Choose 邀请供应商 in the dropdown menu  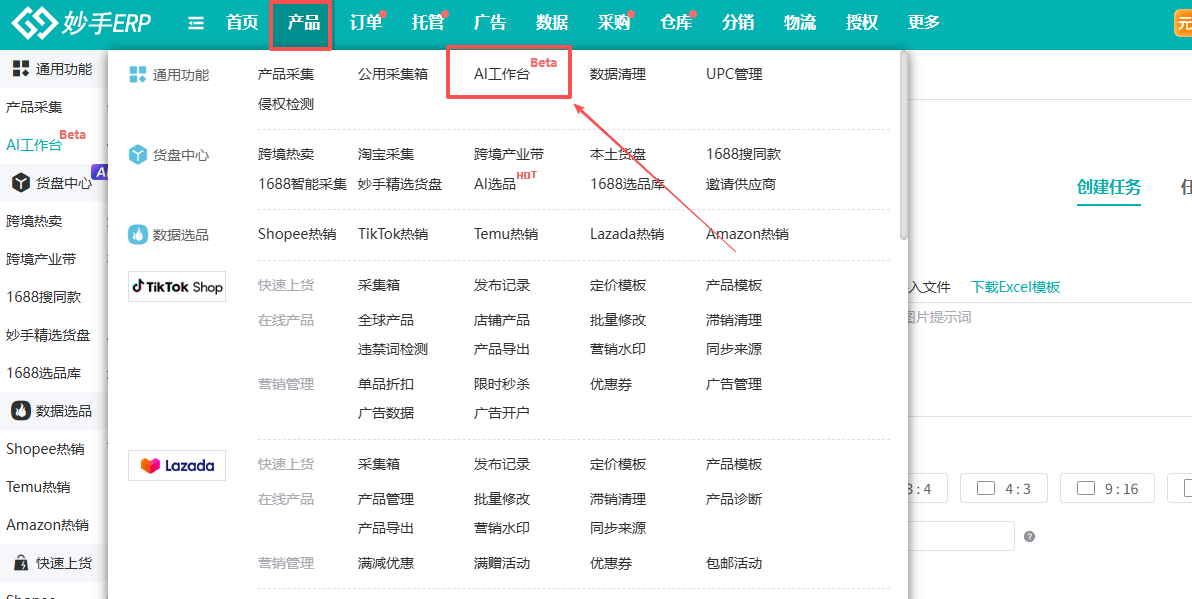pos(740,184)
